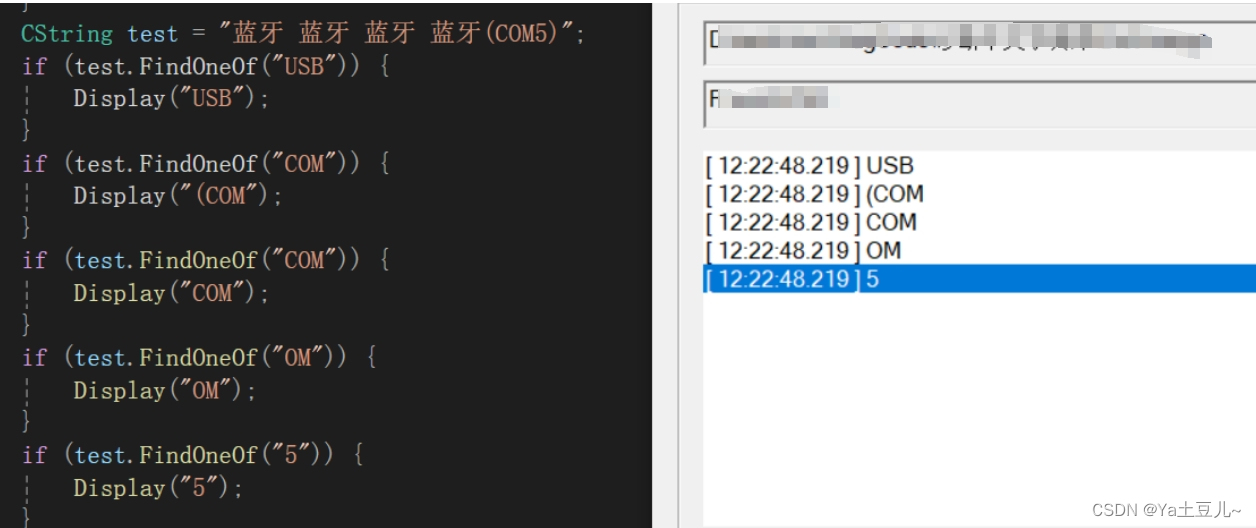Image resolution: width=1256 pixels, height=528 pixels.
Task: Select the log entry showing USB
Action: click(979, 166)
